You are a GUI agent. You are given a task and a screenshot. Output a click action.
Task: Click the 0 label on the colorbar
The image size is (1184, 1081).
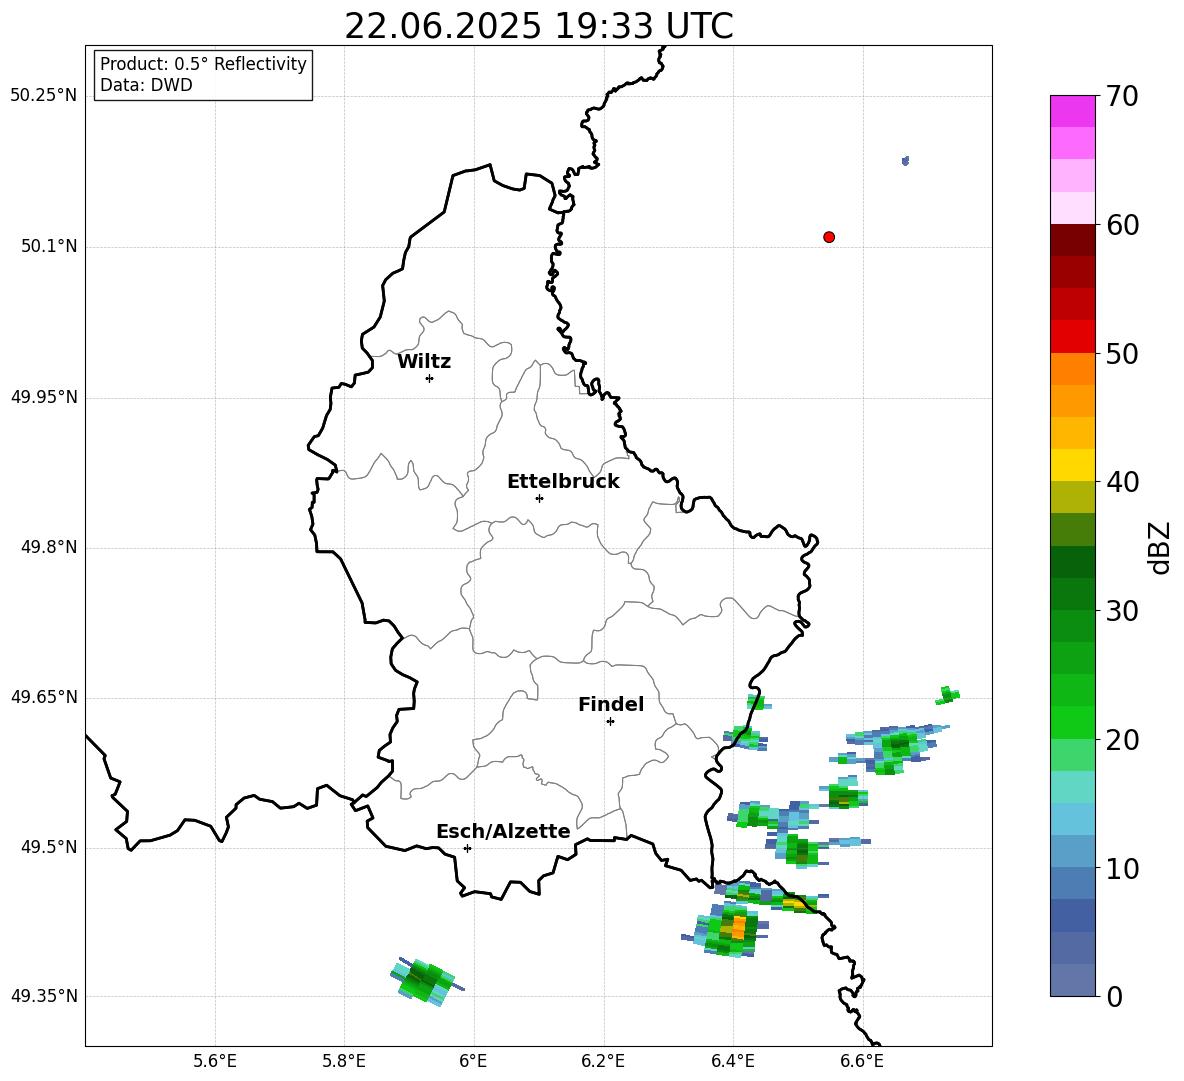1114,996
